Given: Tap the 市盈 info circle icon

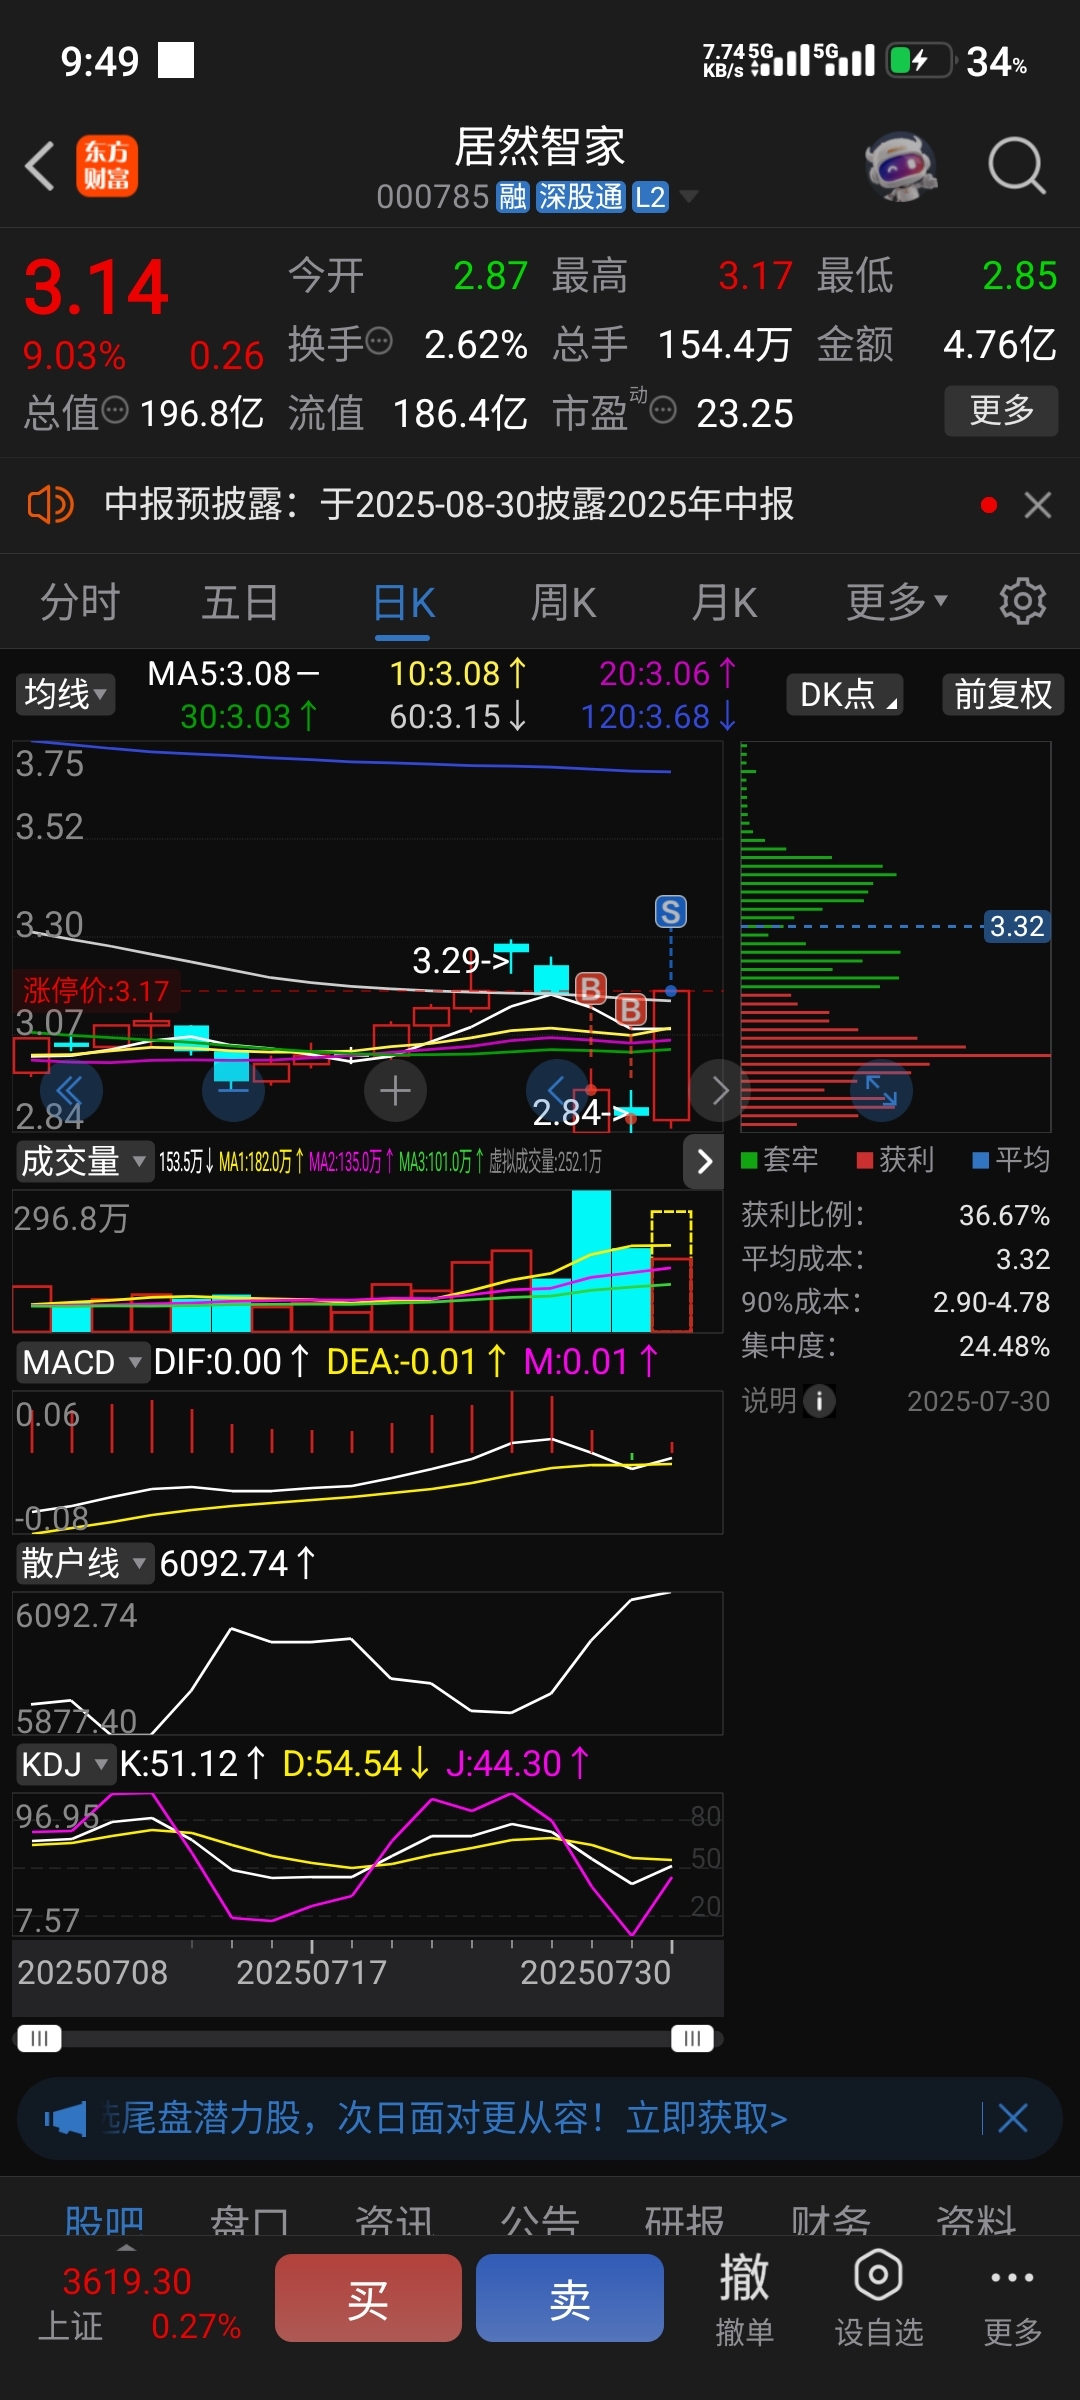Looking at the screenshot, I should pyautogui.click(x=663, y=410).
